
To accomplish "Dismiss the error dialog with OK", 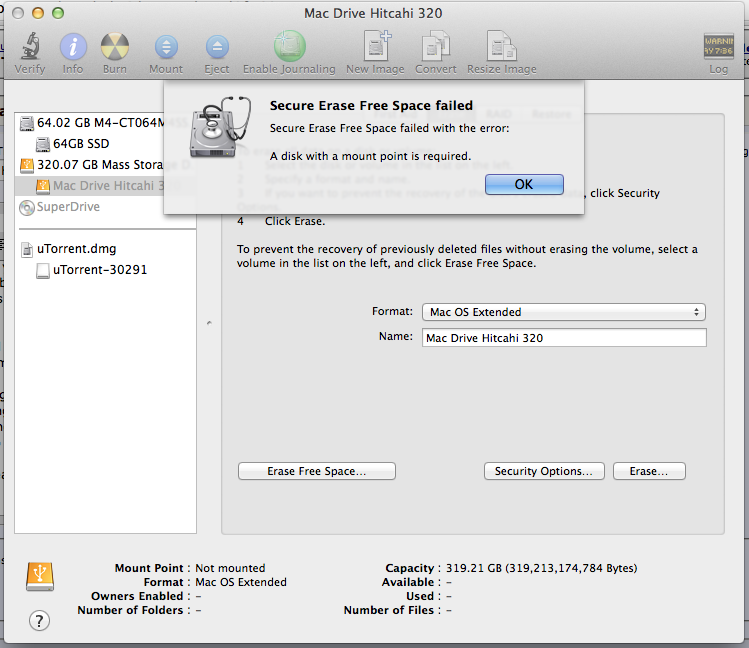I will pos(524,184).
